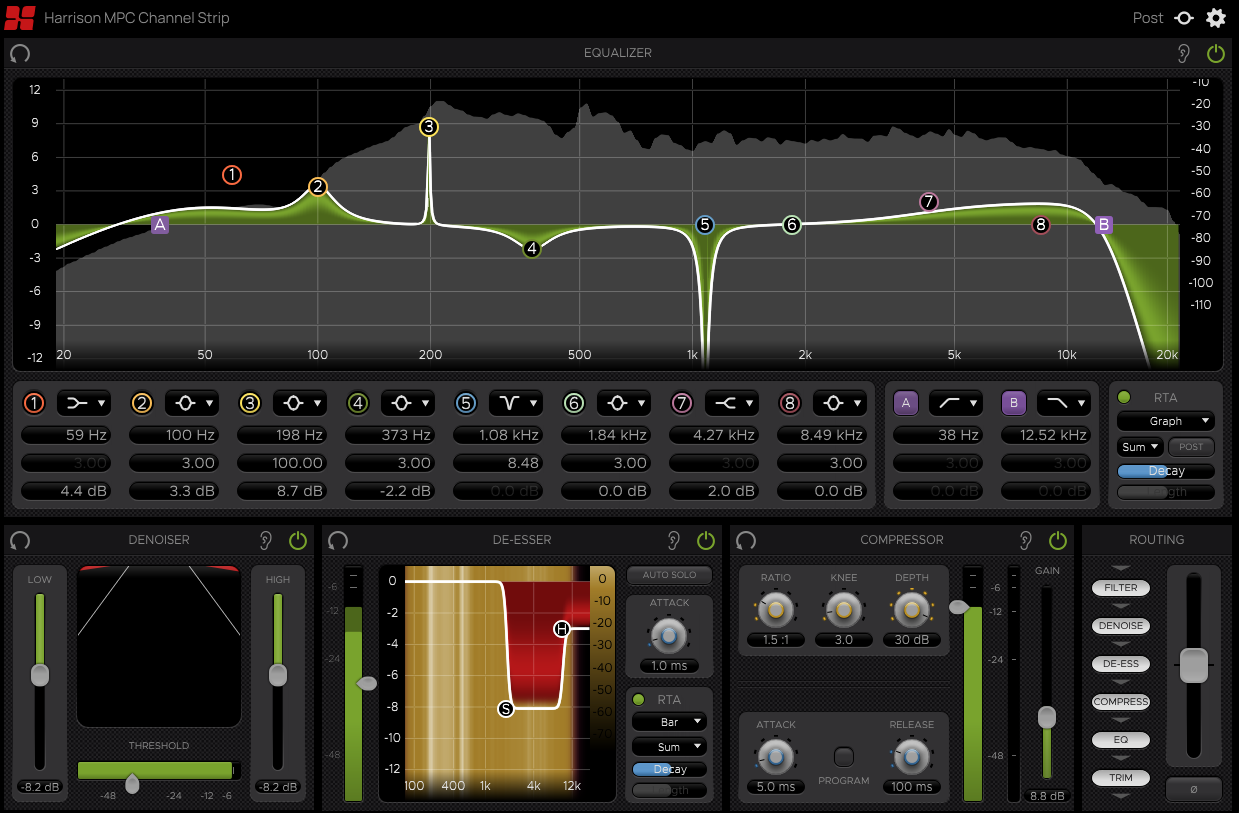Toggle the De-Esser RTA indicator

pyautogui.click(x=639, y=699)
